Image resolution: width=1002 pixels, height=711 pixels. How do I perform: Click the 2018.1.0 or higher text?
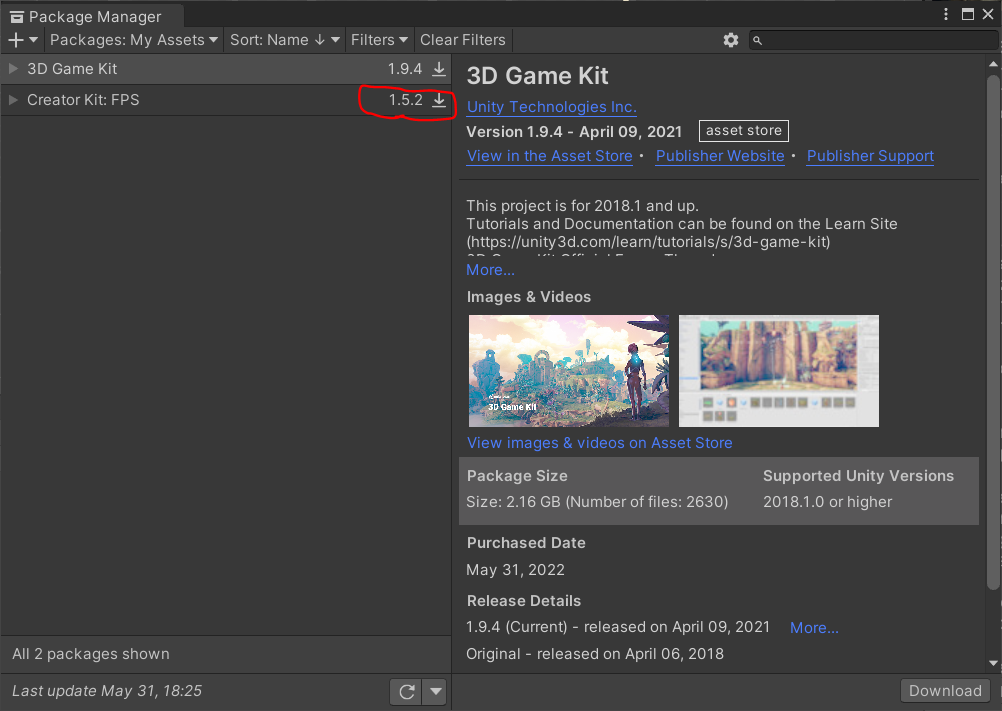click(828, 502)
